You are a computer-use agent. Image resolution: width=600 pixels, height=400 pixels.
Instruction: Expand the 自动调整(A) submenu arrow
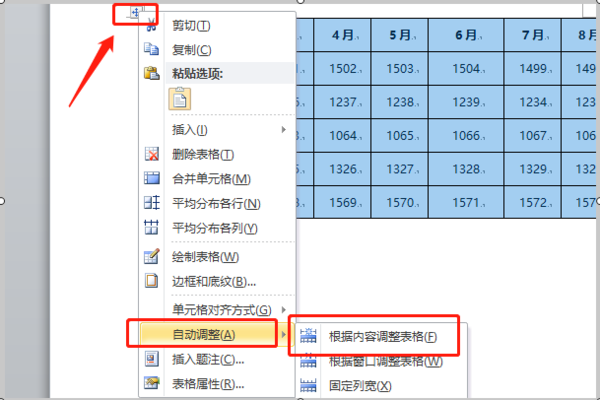pyautogui.click(x=284, y=335)
